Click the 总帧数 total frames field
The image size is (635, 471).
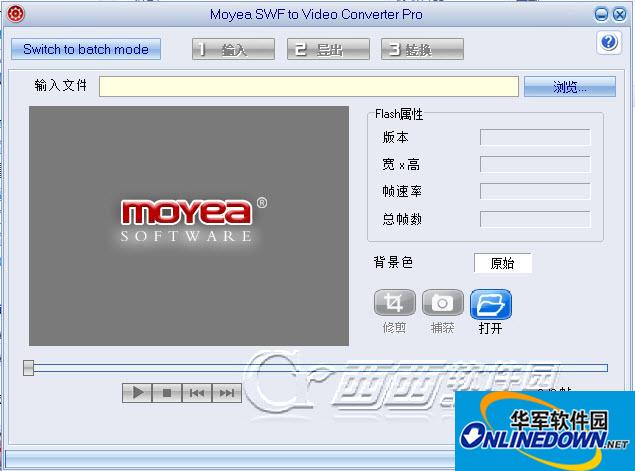pos(535,219)
